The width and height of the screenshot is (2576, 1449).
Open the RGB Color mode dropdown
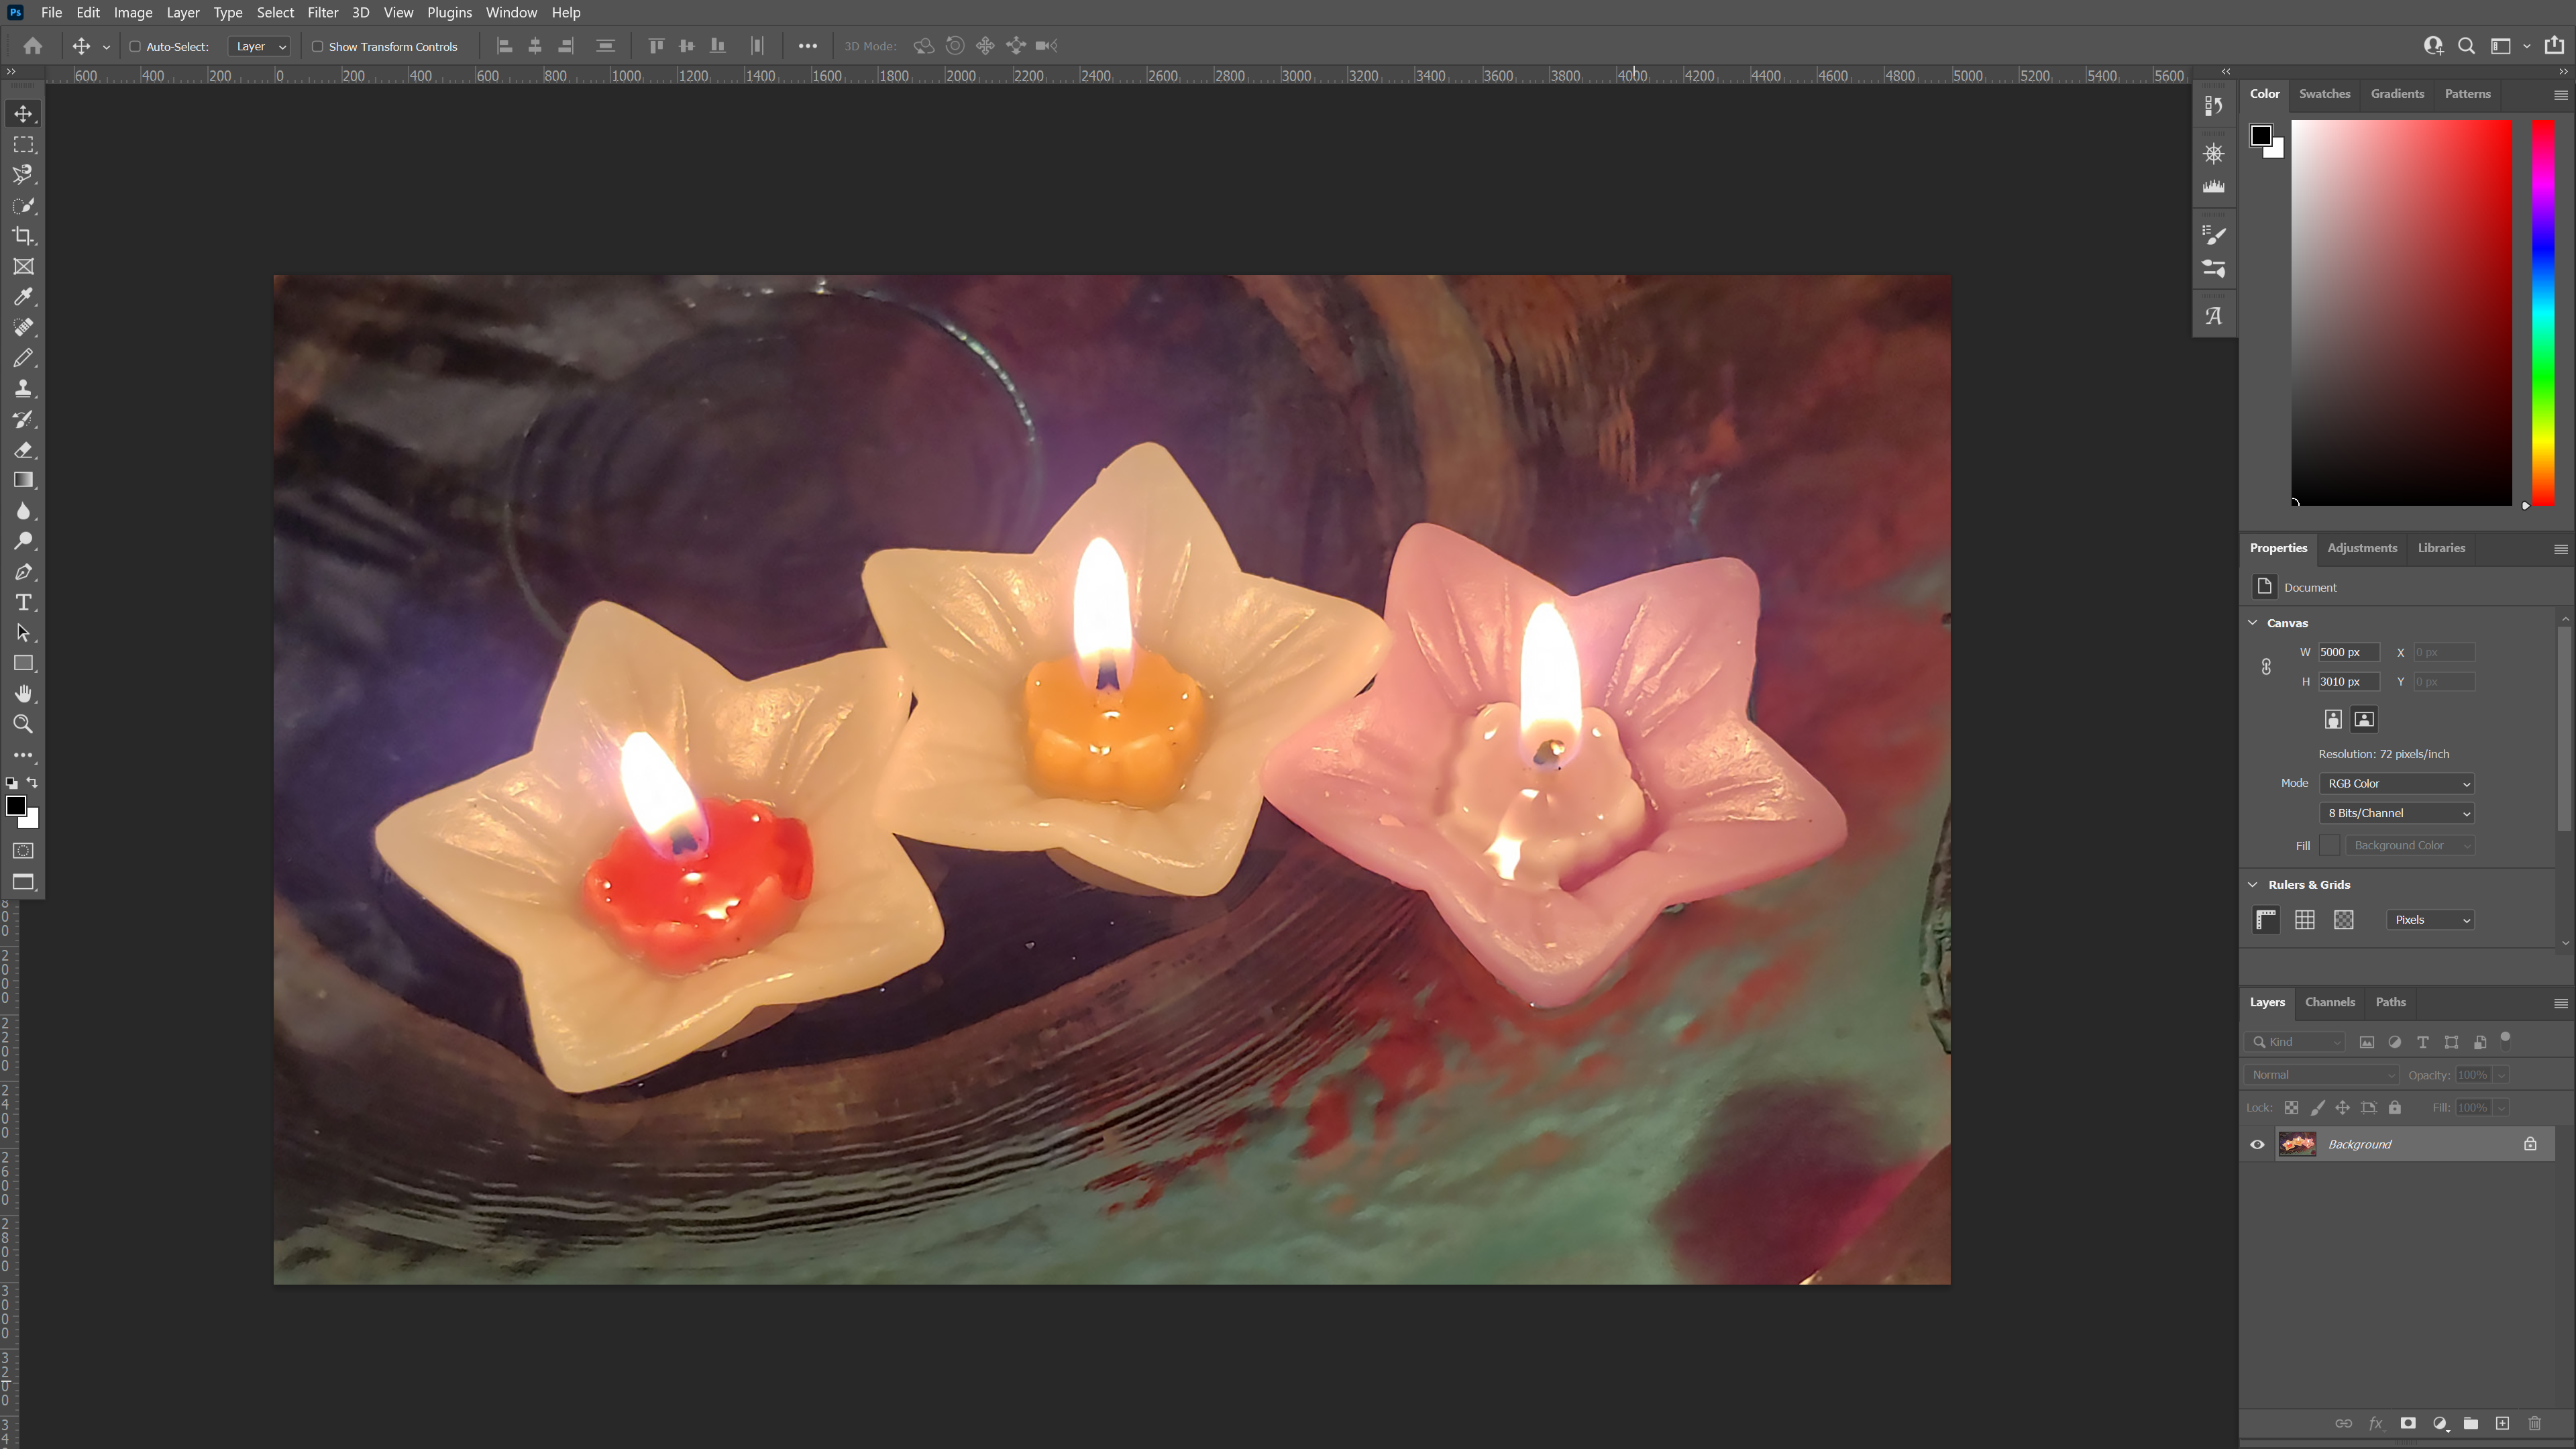click(x=2396, y=783)
